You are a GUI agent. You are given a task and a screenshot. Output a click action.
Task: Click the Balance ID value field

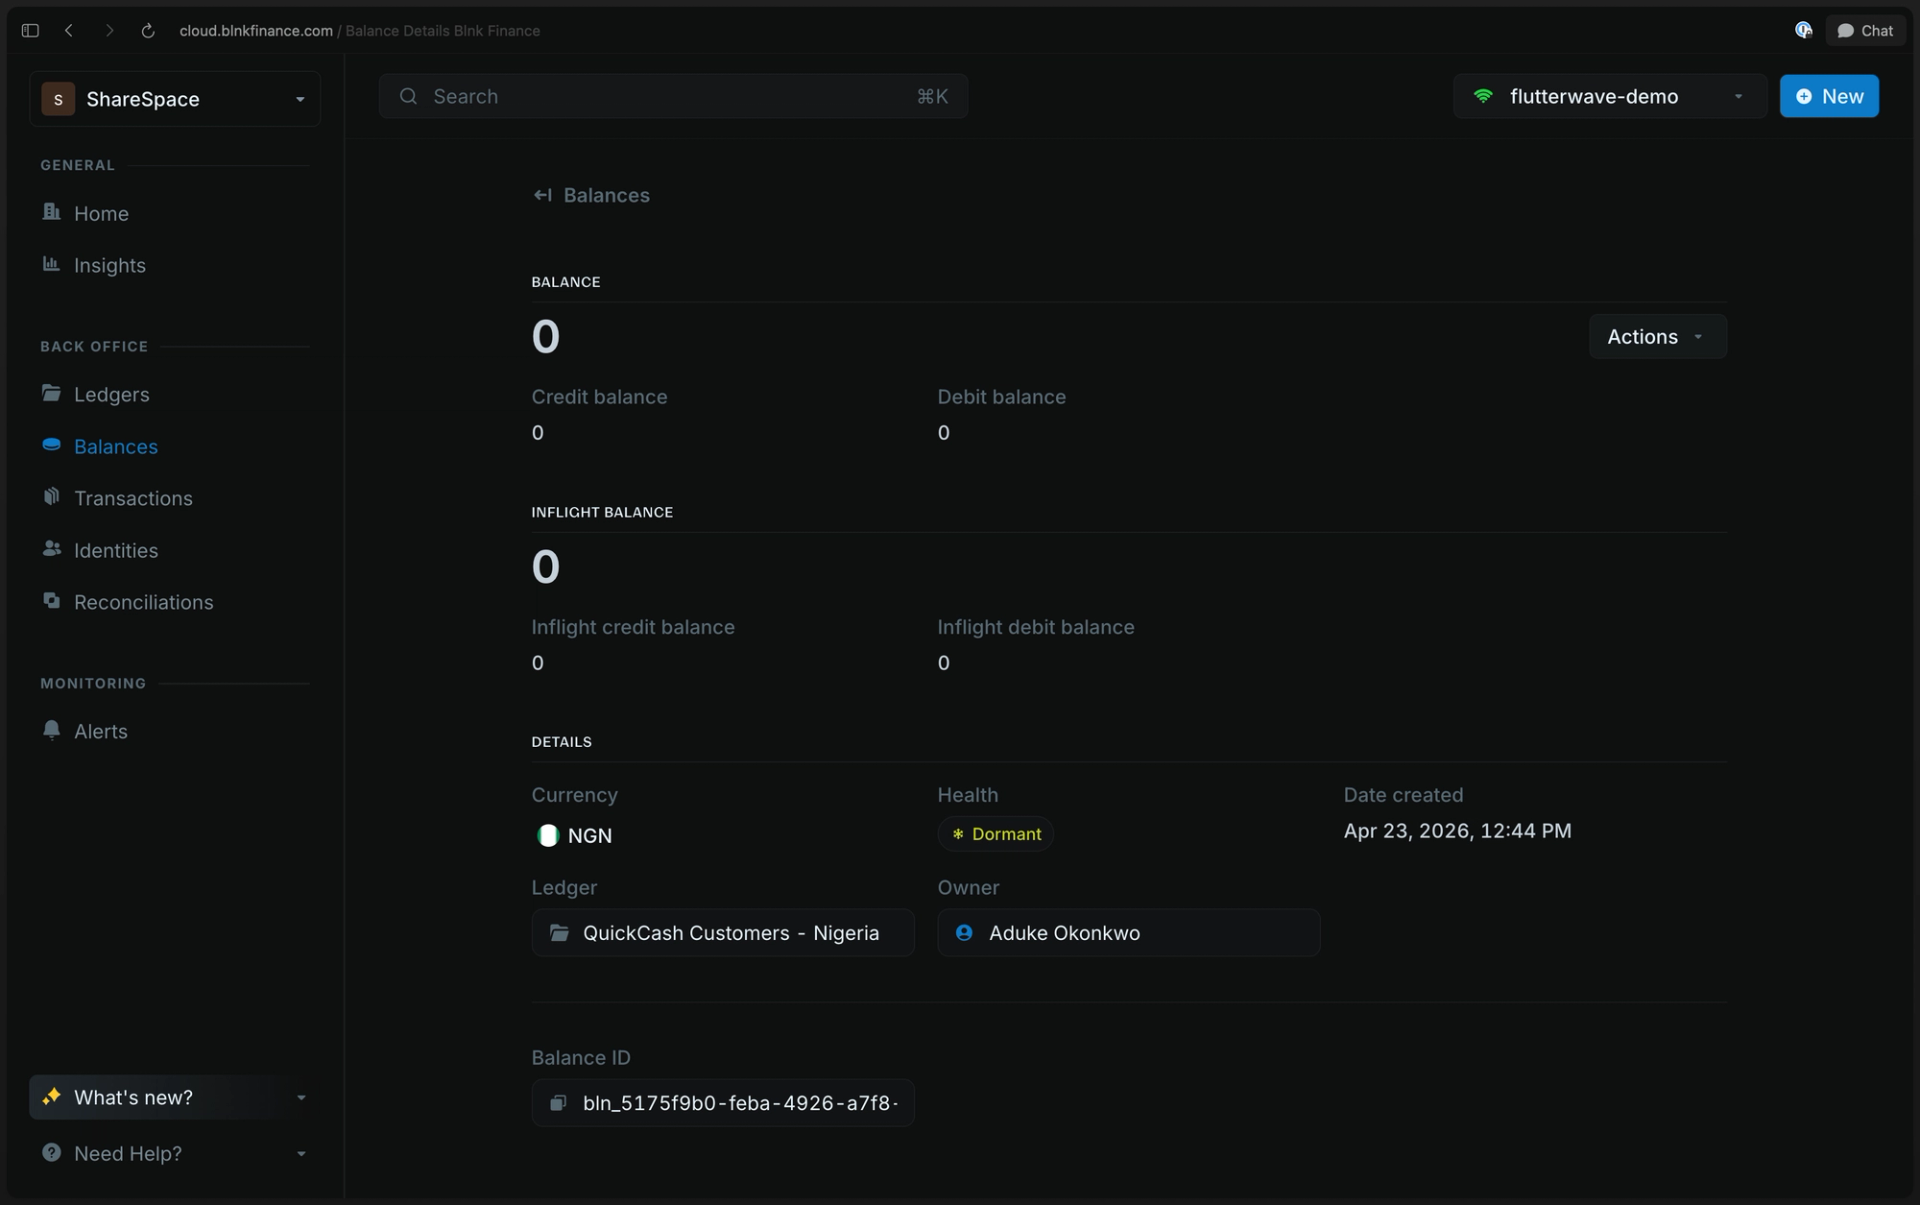point(723,1103)
